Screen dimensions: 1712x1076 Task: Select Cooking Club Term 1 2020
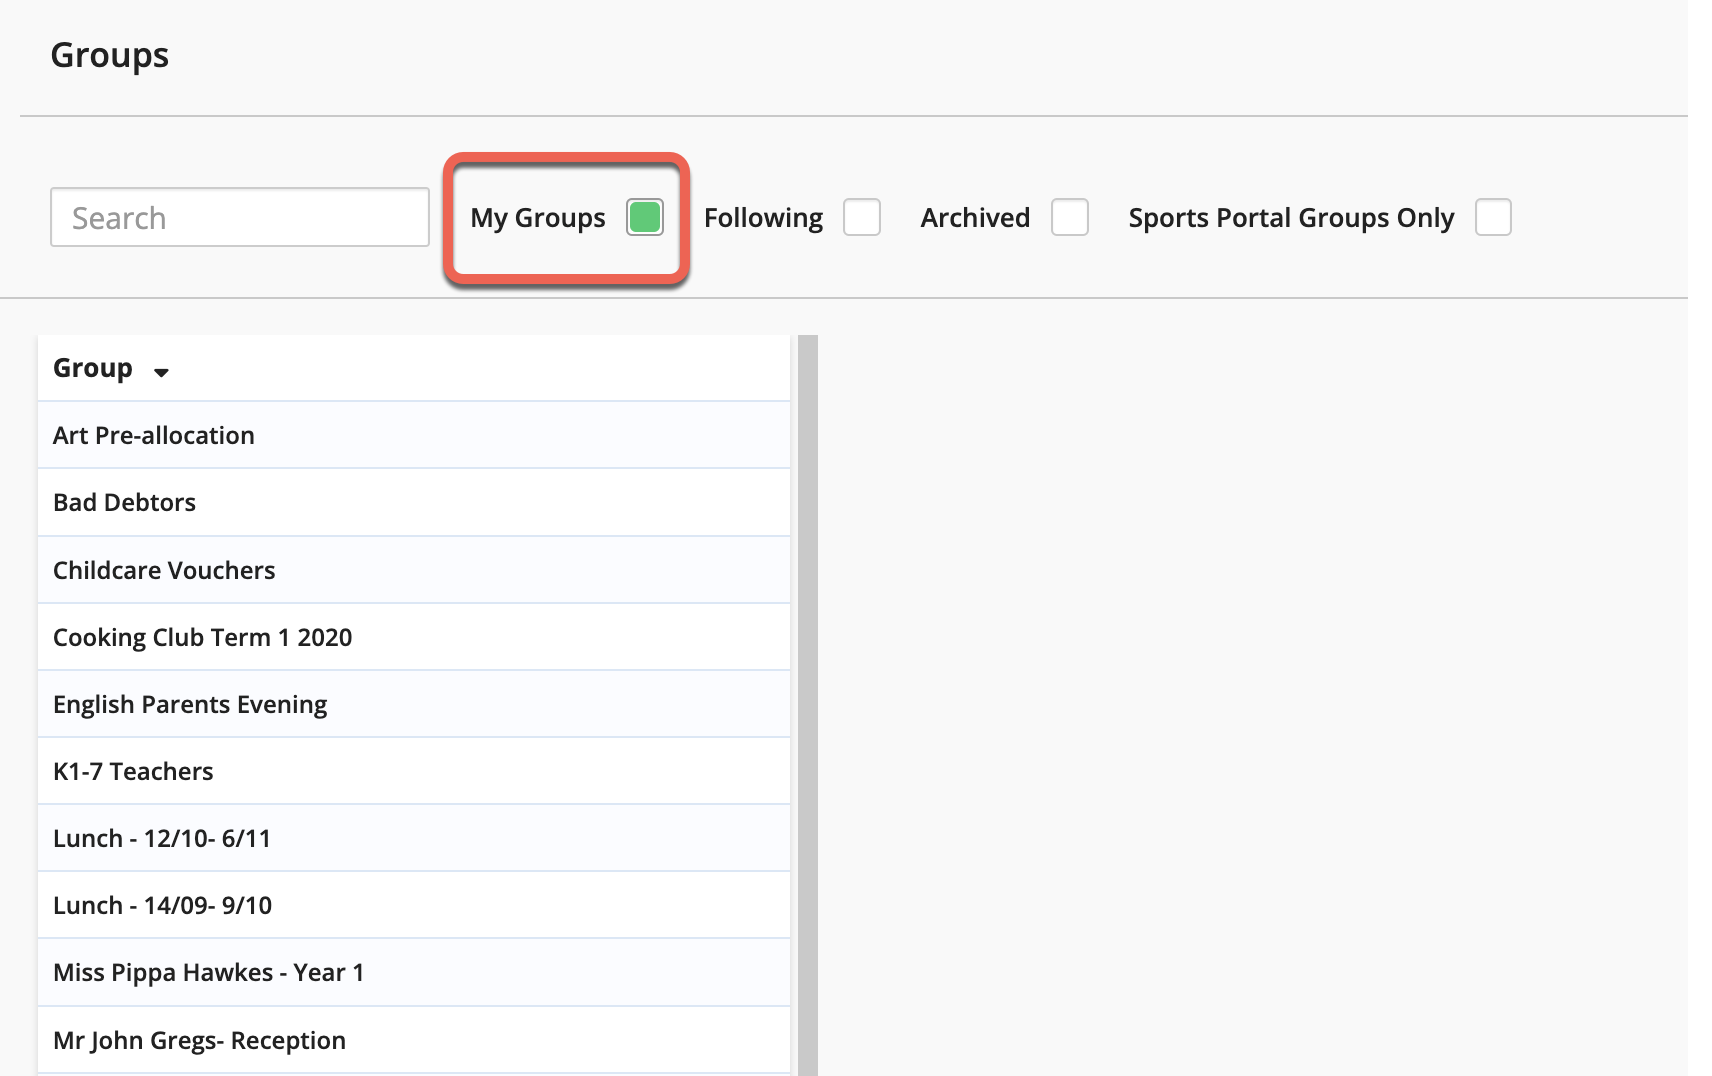414,637
